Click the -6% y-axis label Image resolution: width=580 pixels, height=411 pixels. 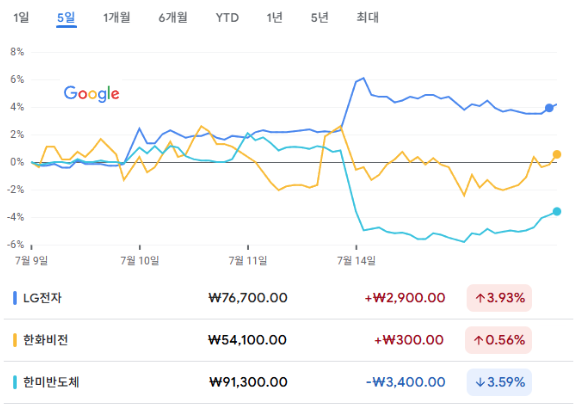(15, 244)
